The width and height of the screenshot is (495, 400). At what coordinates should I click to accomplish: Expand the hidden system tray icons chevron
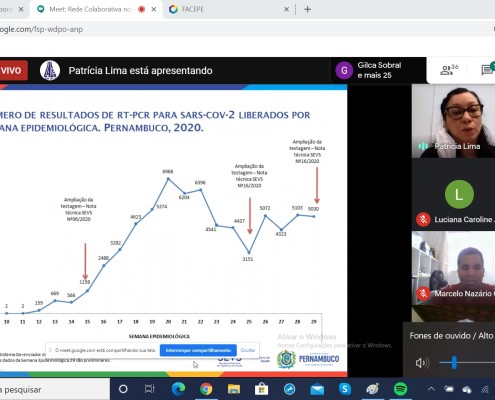click(431, 389)
